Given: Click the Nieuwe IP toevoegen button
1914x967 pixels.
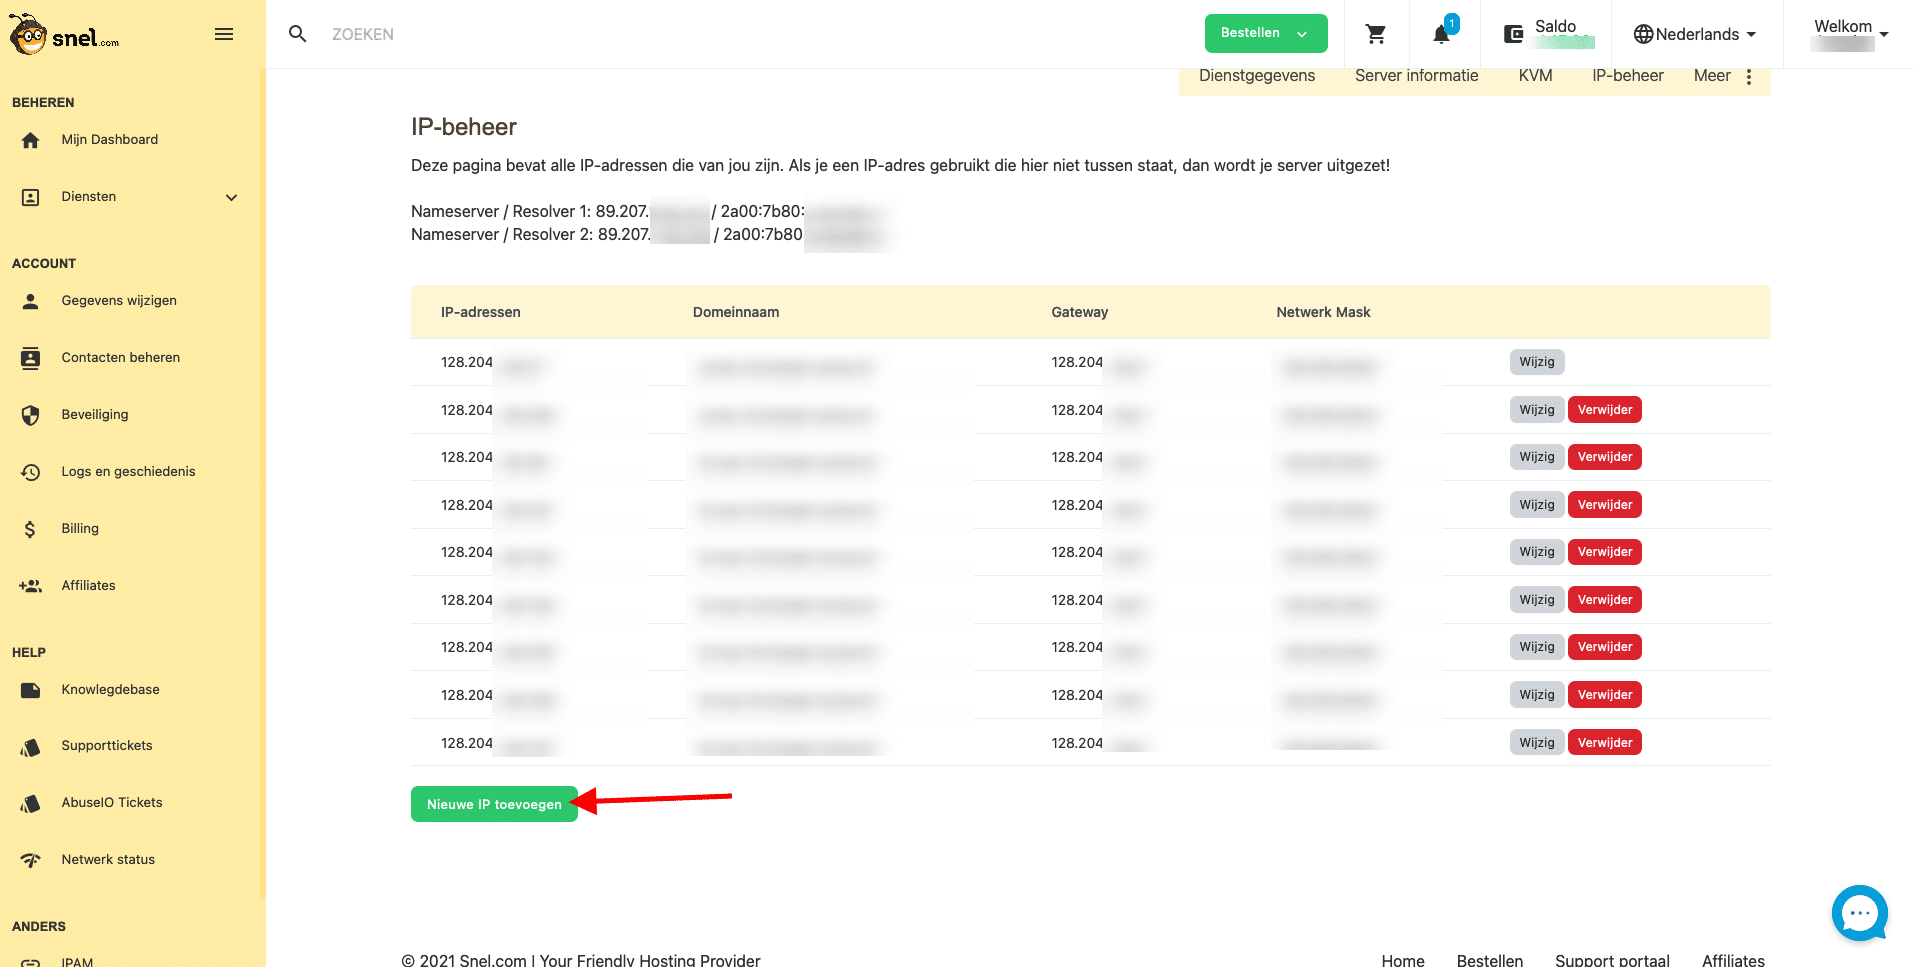Looking at the screenshot, I should click(x=494, y=804).
